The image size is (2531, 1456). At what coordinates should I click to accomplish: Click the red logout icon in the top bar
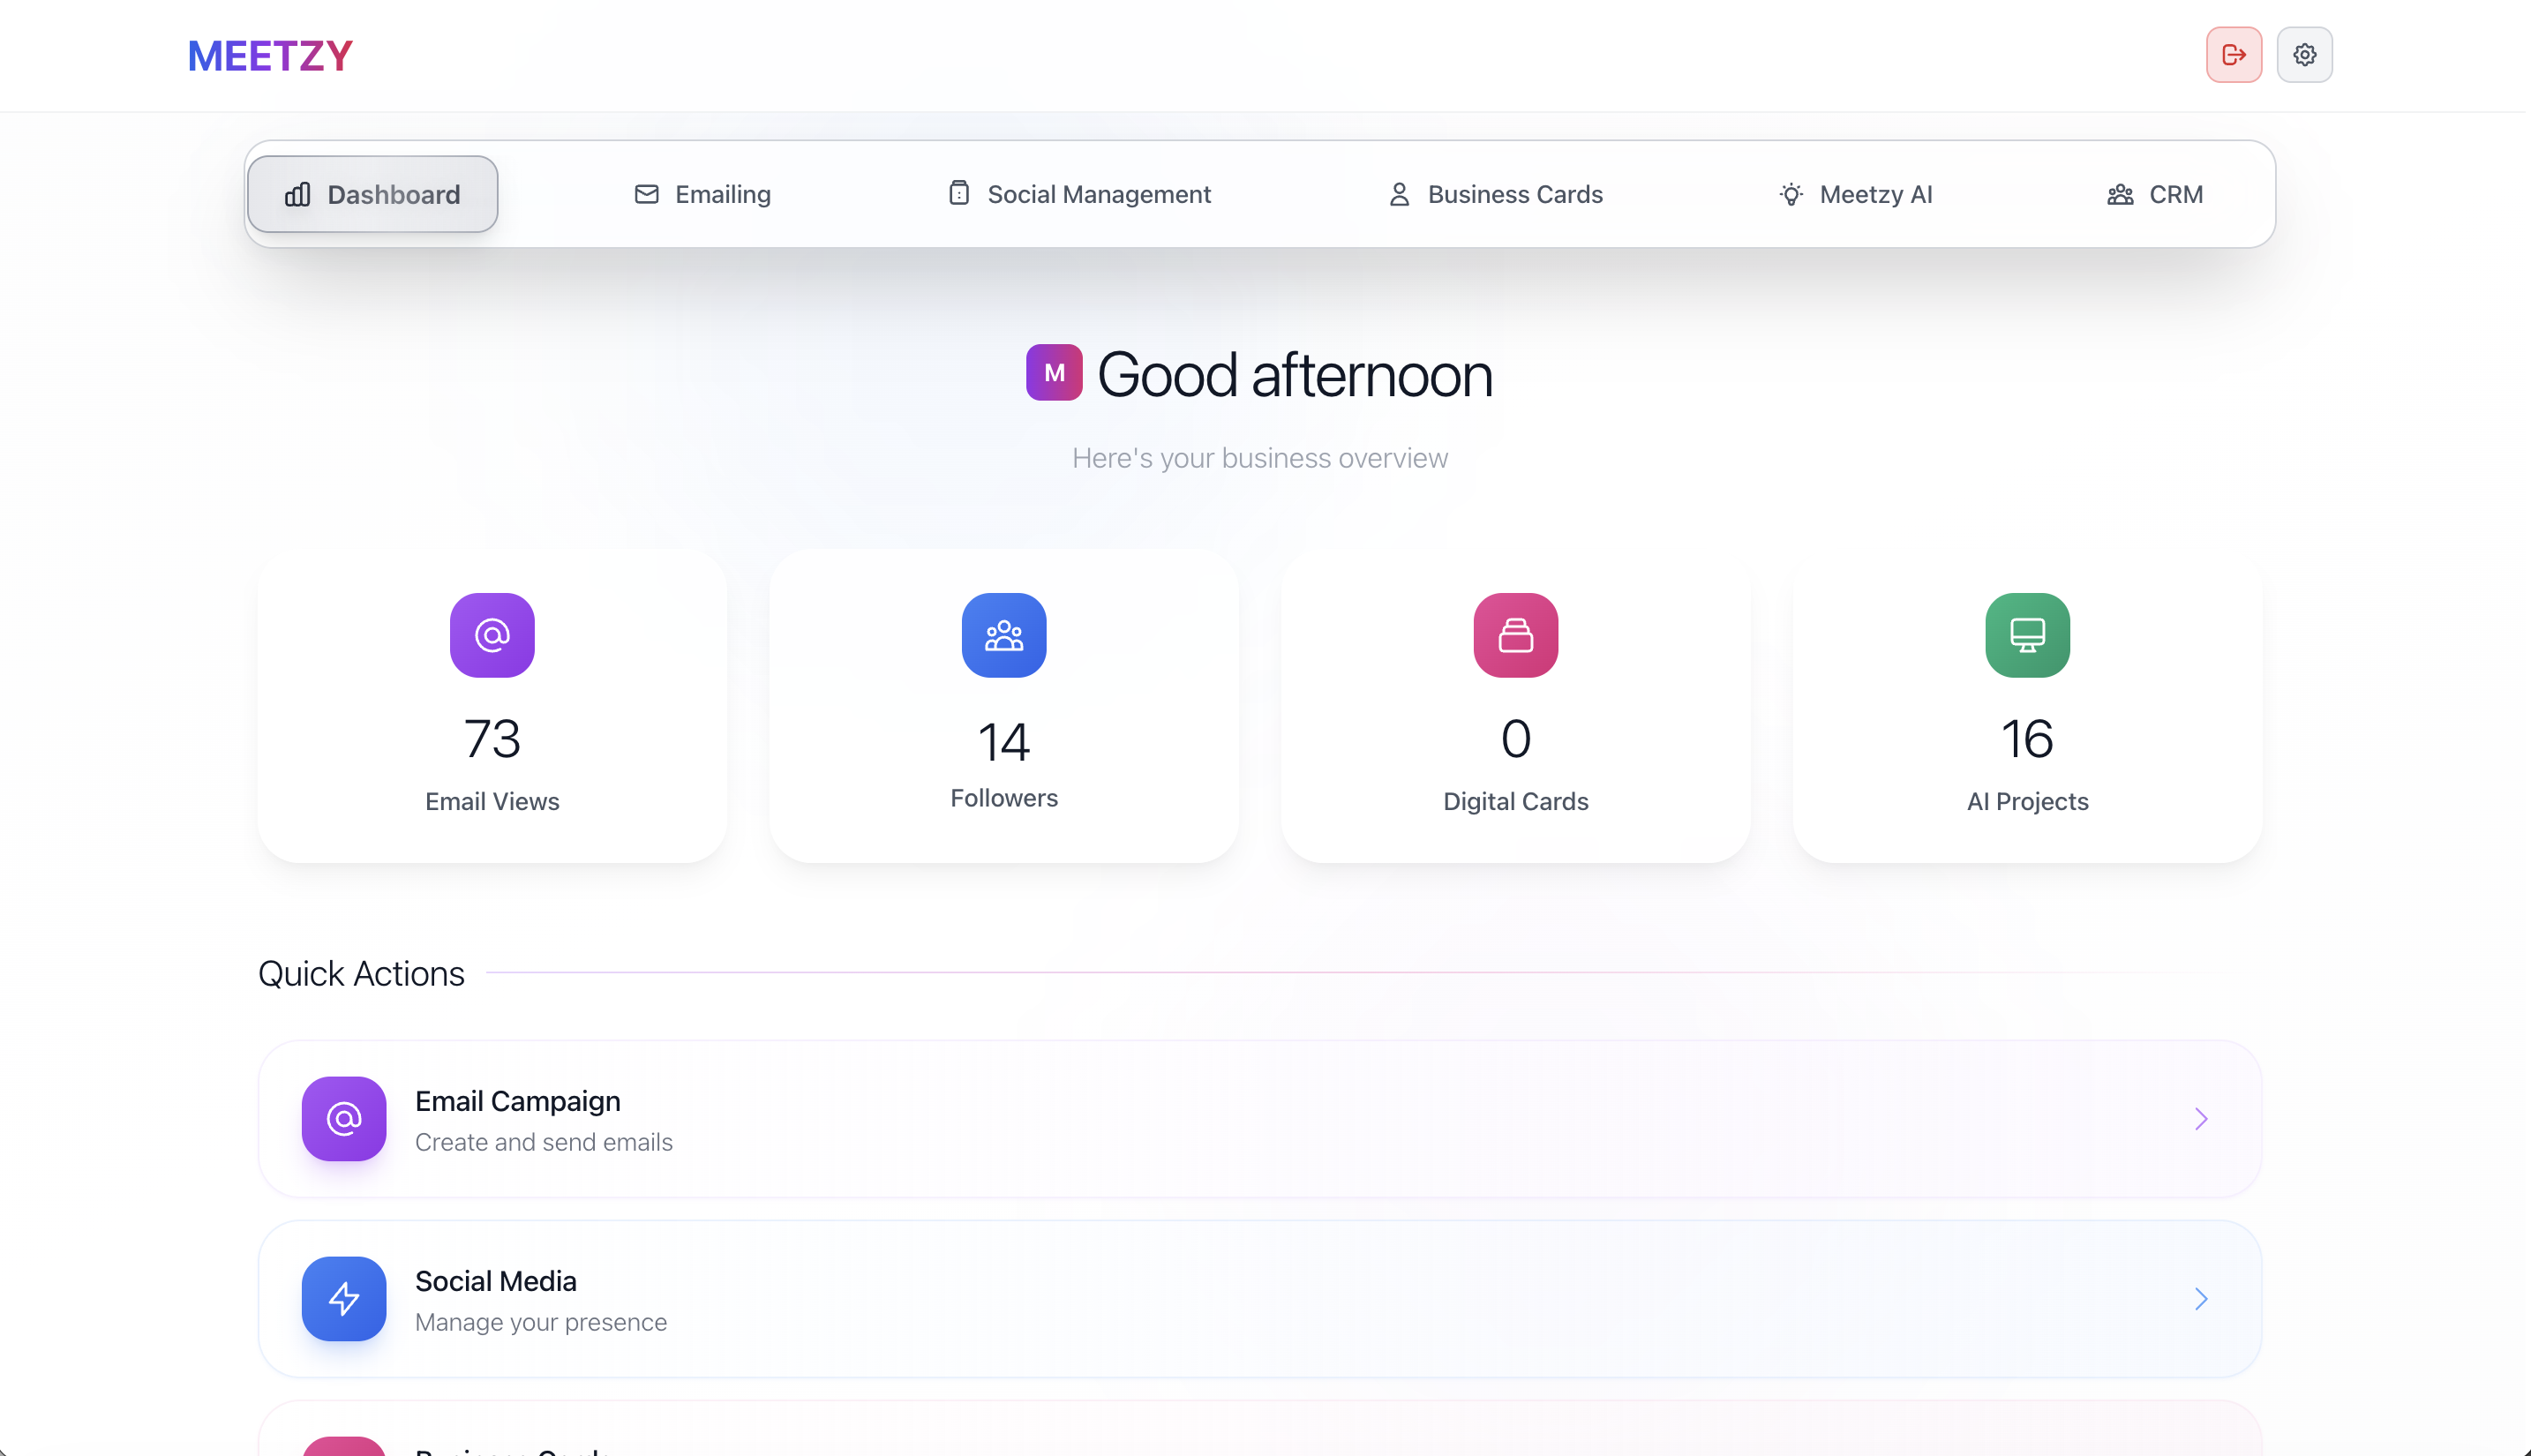pos(2234,55)
